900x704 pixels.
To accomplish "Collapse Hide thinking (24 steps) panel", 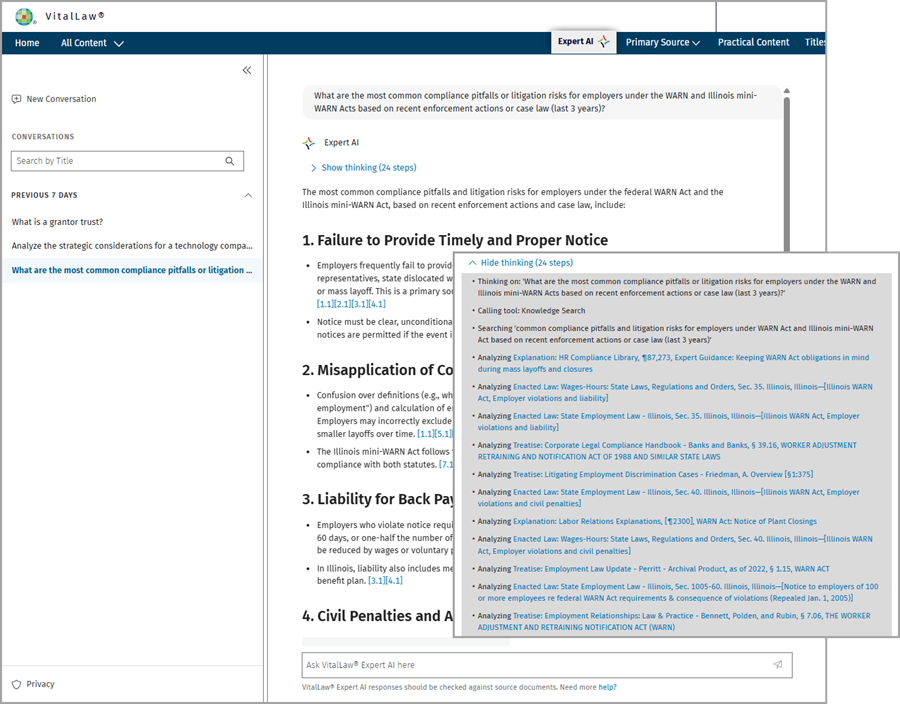I will [x=521, y=263].
